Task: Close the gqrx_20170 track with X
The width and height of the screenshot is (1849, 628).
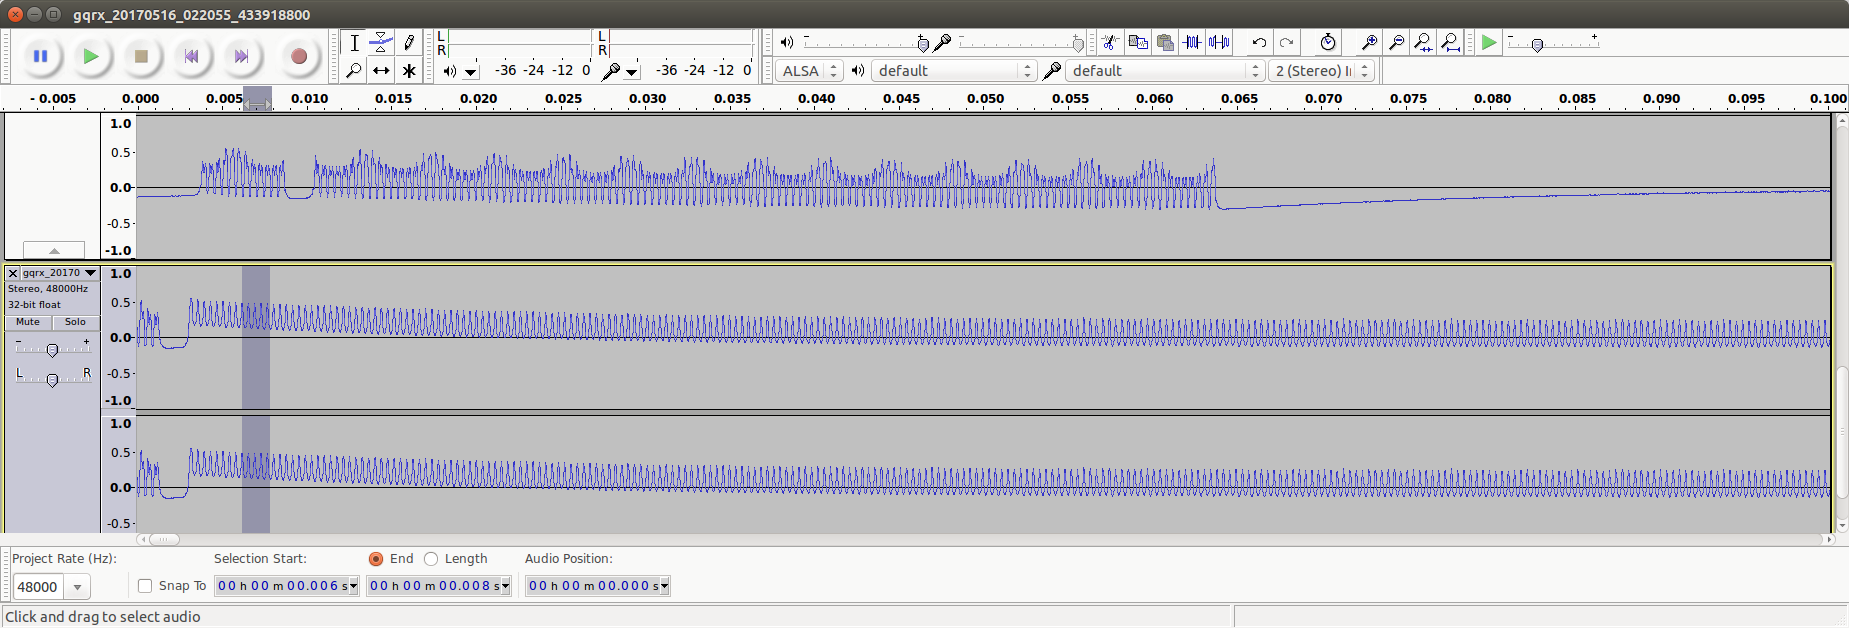Action: point(13,273)
